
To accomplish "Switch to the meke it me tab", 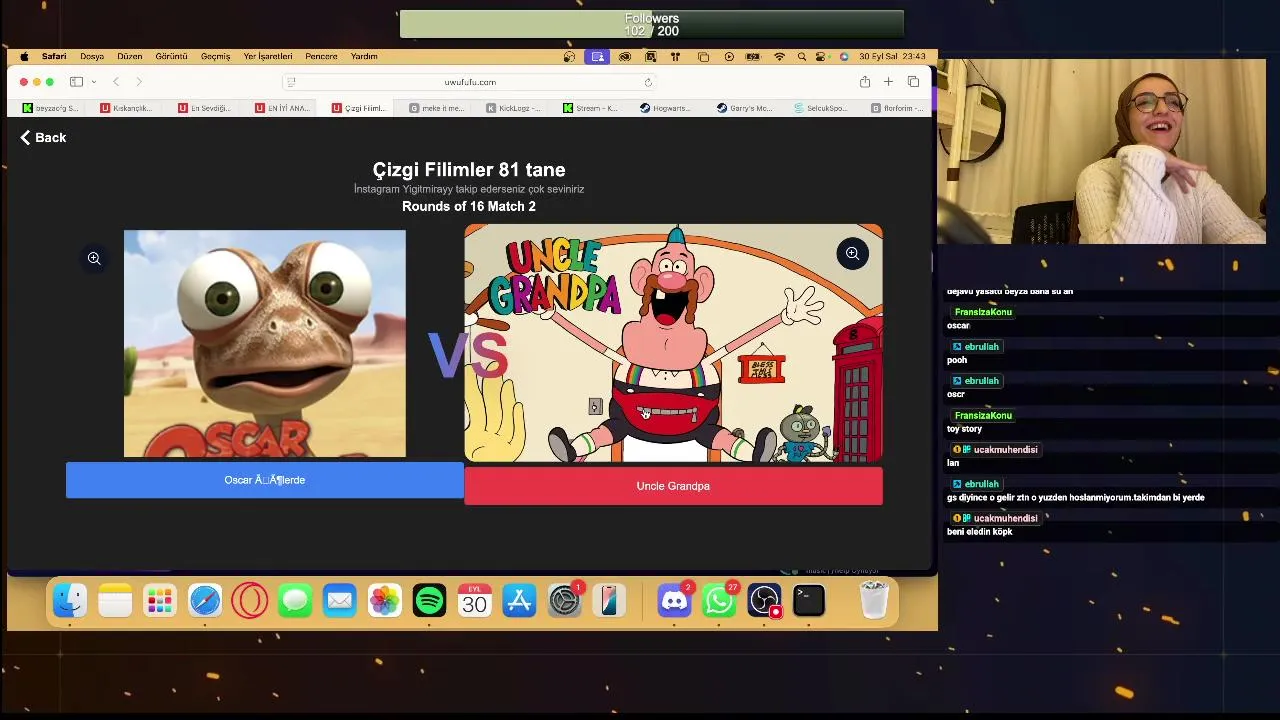I will (x=437, y=108).
